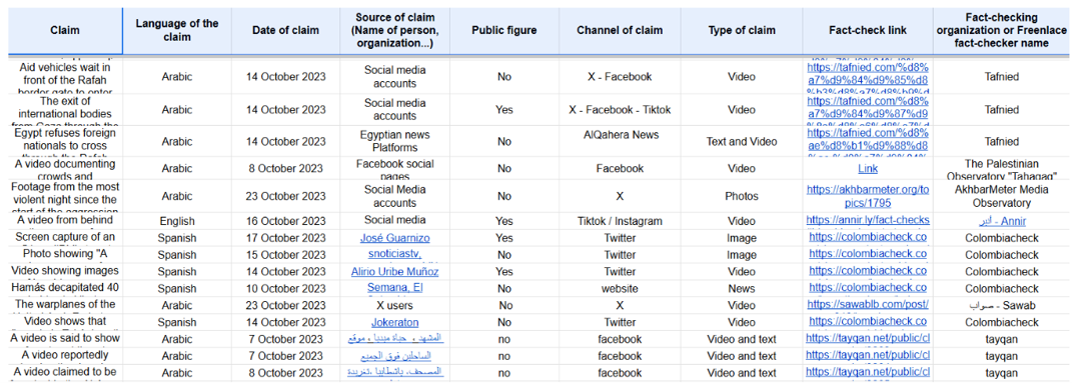Open the Alirio Uribe Muñoz link
The height and width of the screenshot is (383, 1072).
(394, 272)
